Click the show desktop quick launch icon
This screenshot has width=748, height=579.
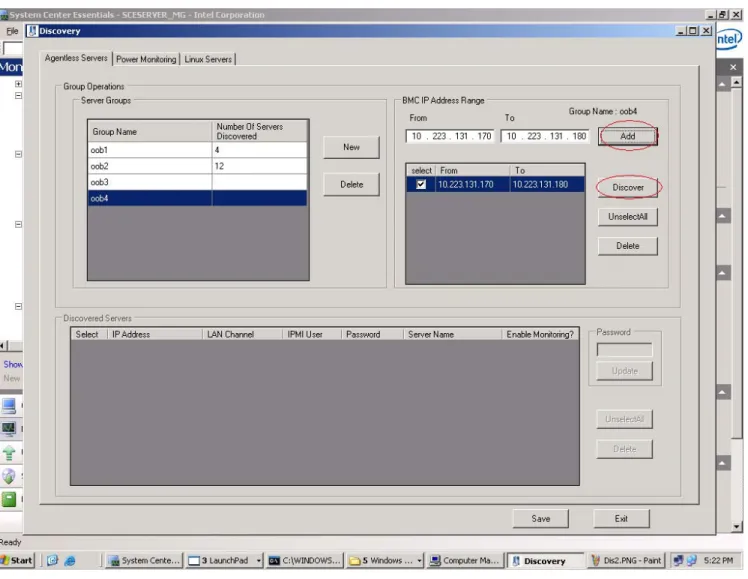(x=52, y=561)
